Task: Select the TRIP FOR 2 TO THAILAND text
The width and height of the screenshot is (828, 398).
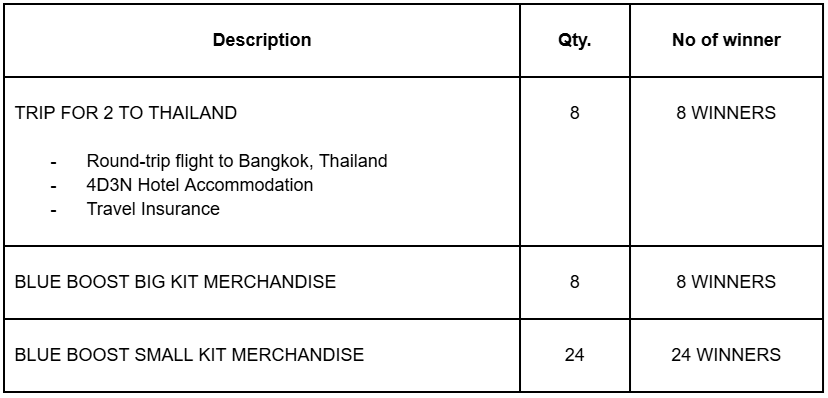Action: 126,113
